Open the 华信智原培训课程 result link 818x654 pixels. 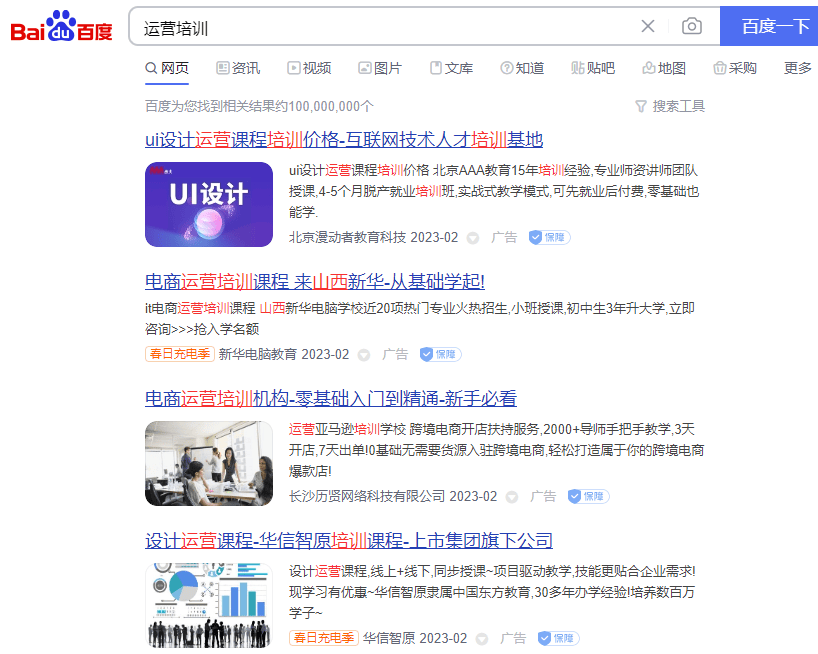tap(347, 540)
